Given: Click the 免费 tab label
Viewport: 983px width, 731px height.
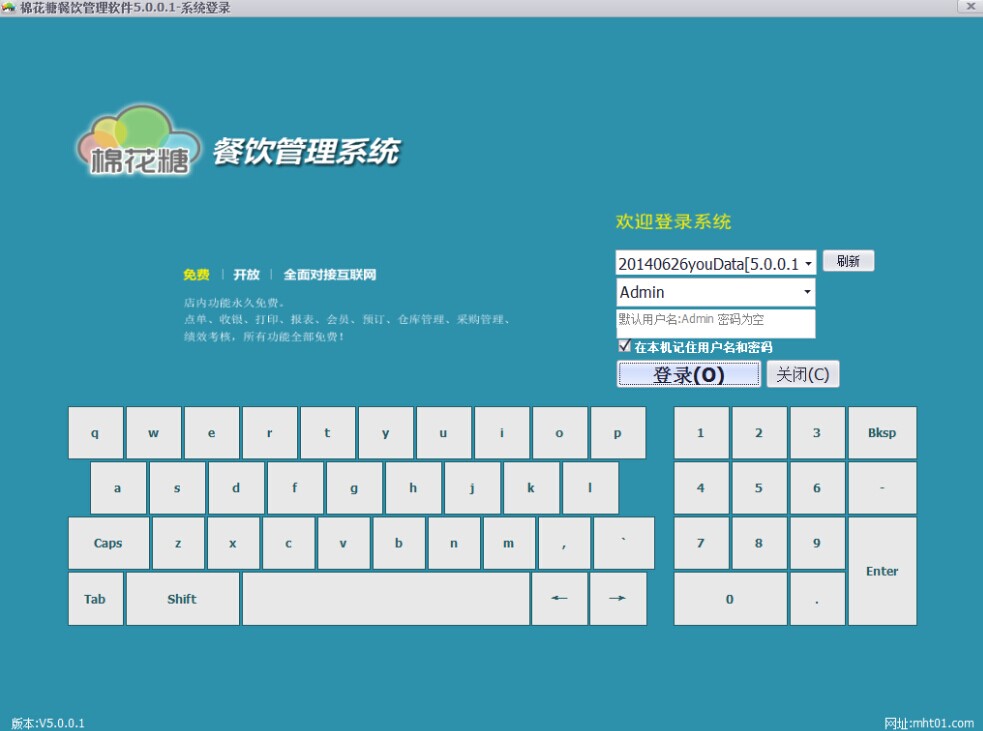Looking at the screenshot, I should tap(196, 275).
